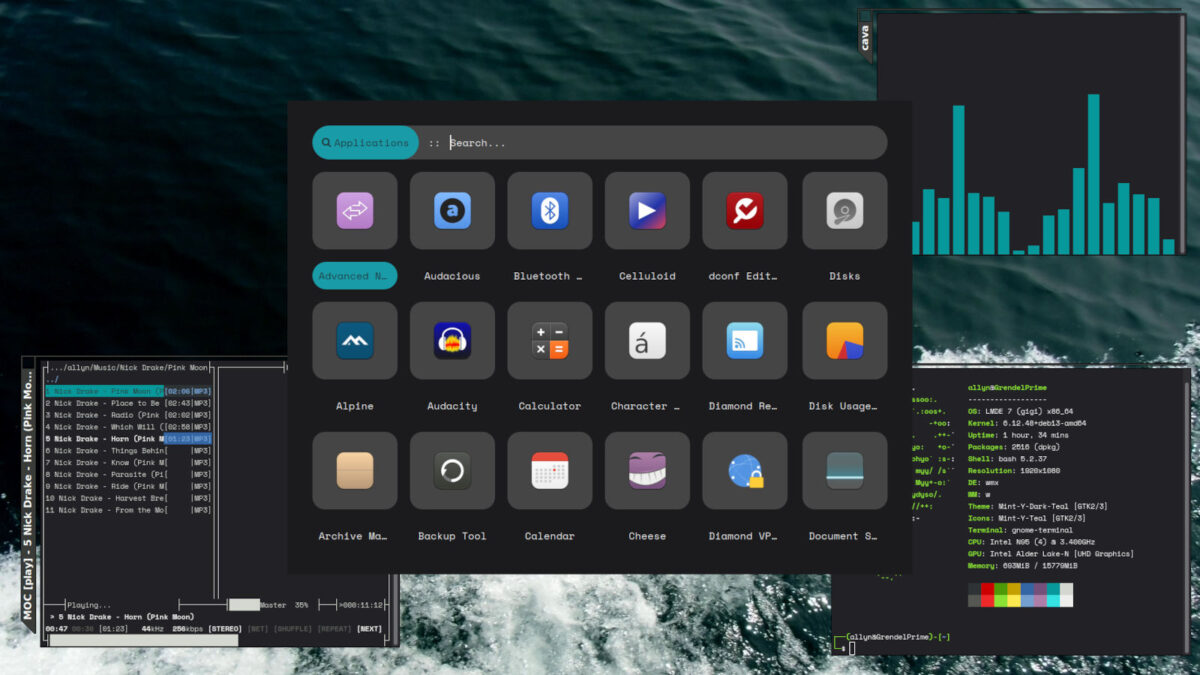
Task: Open the Bluetooth manager icon
Action: coord(549,211)
